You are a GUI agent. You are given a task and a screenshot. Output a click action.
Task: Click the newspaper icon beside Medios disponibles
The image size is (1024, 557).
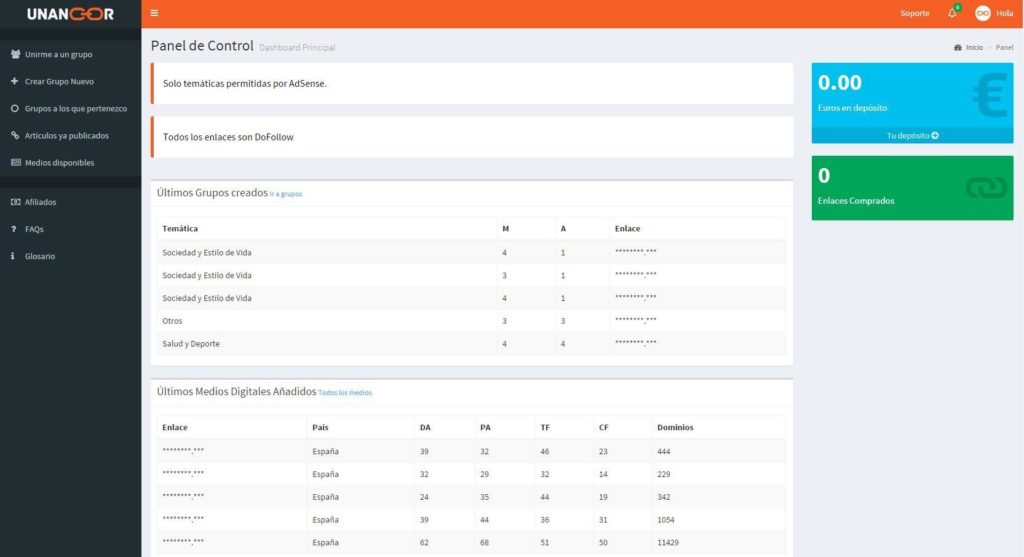tap(16, 162)
